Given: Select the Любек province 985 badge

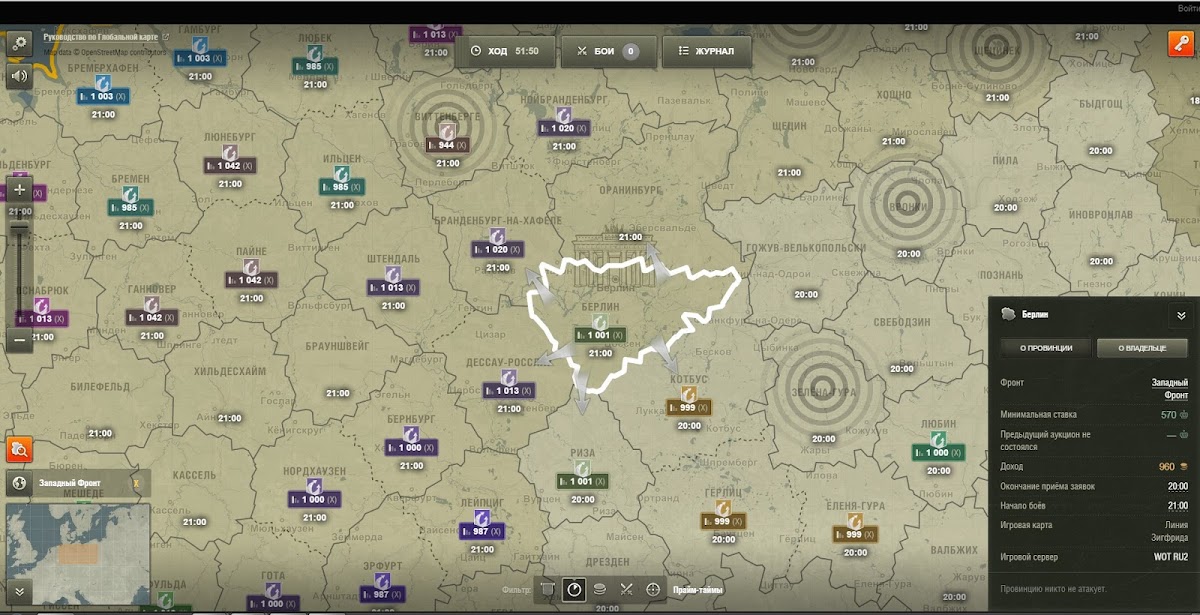Looking at the screenshot, I should [x=313, y=66].
